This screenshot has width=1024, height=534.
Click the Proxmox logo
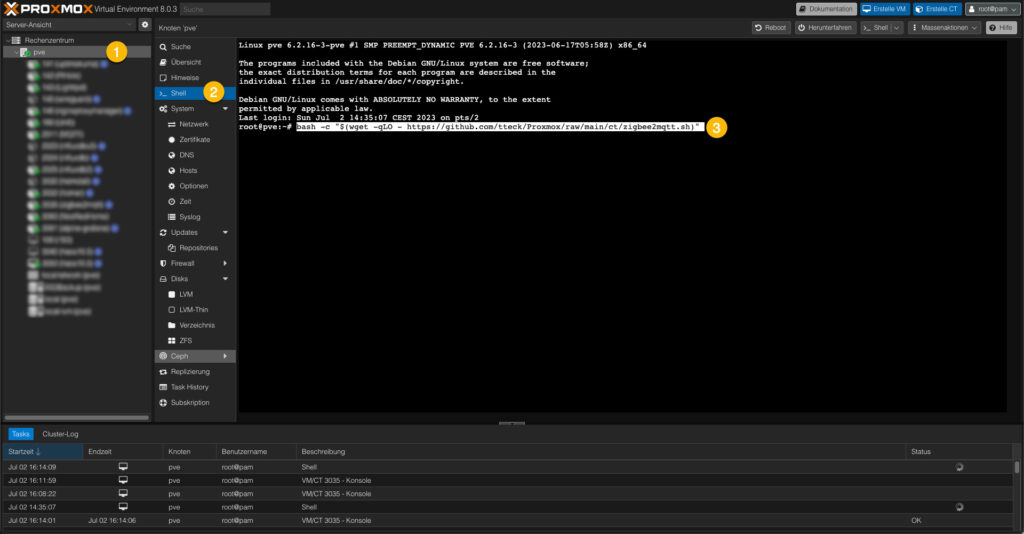click(49, 9)
